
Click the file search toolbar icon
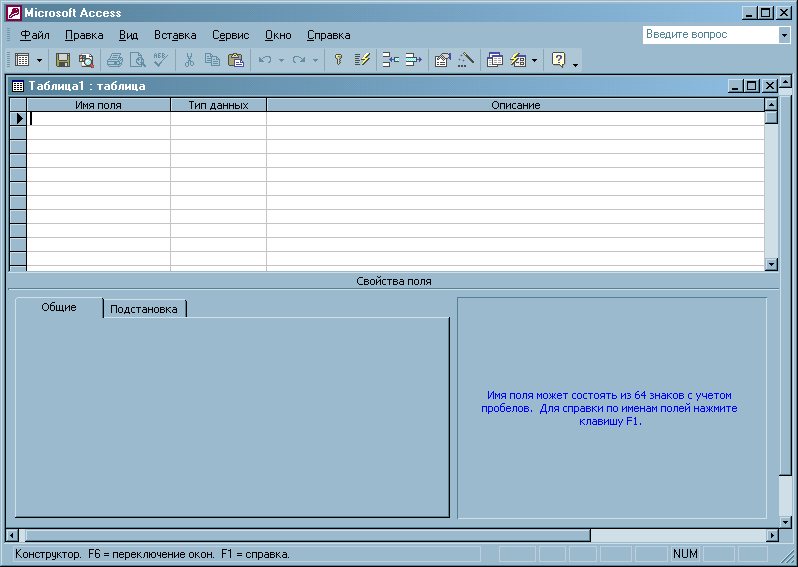[x=86, y=60]
